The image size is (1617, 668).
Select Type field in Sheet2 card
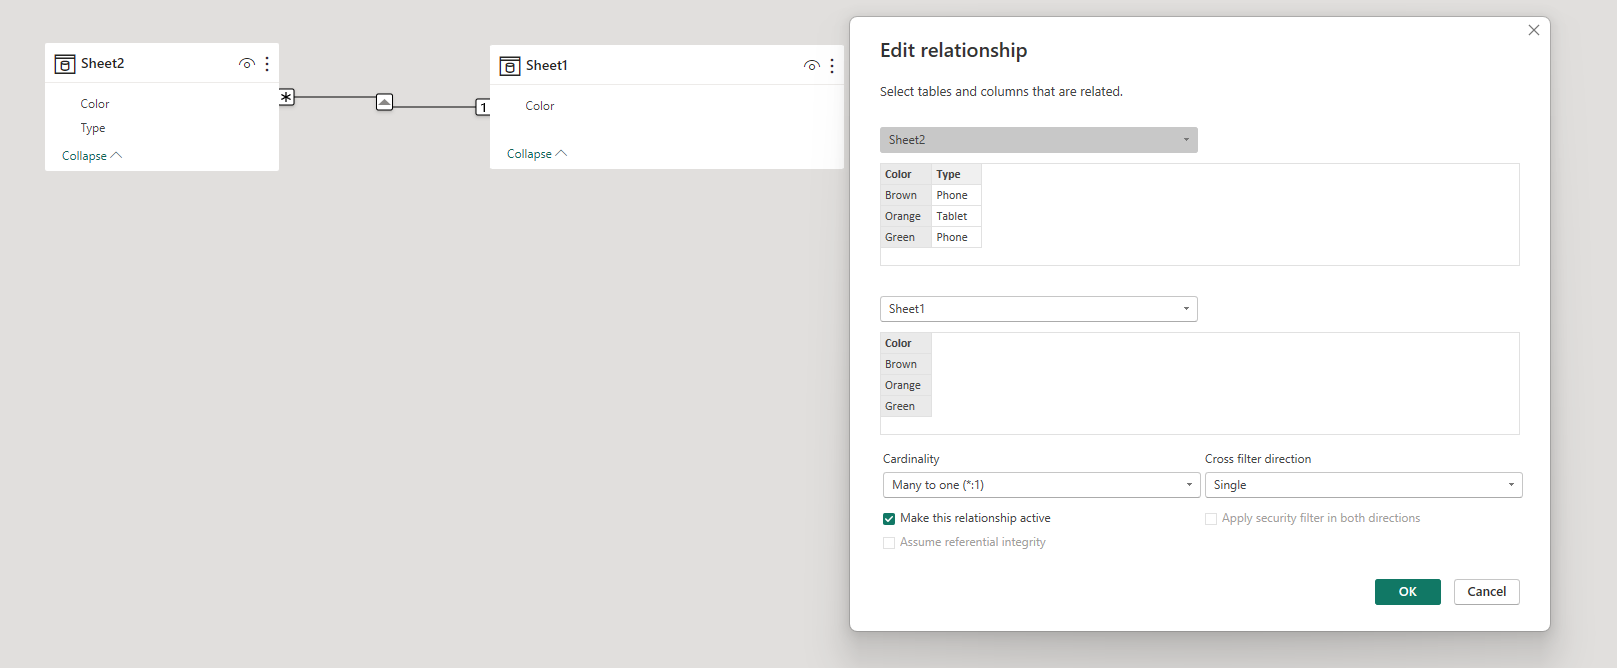point(93,128)
